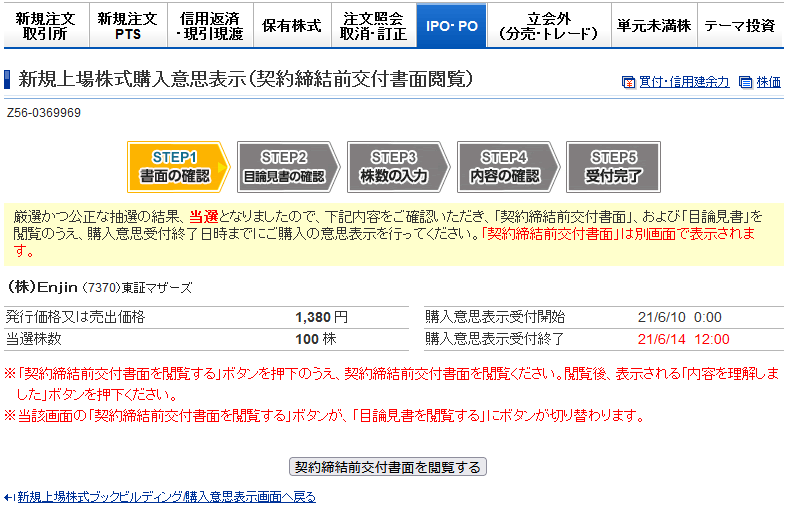Open the 単元未満株 tab
Viewport: 790px width, 510px height.
pyautogui.click(x=653, y=26)
